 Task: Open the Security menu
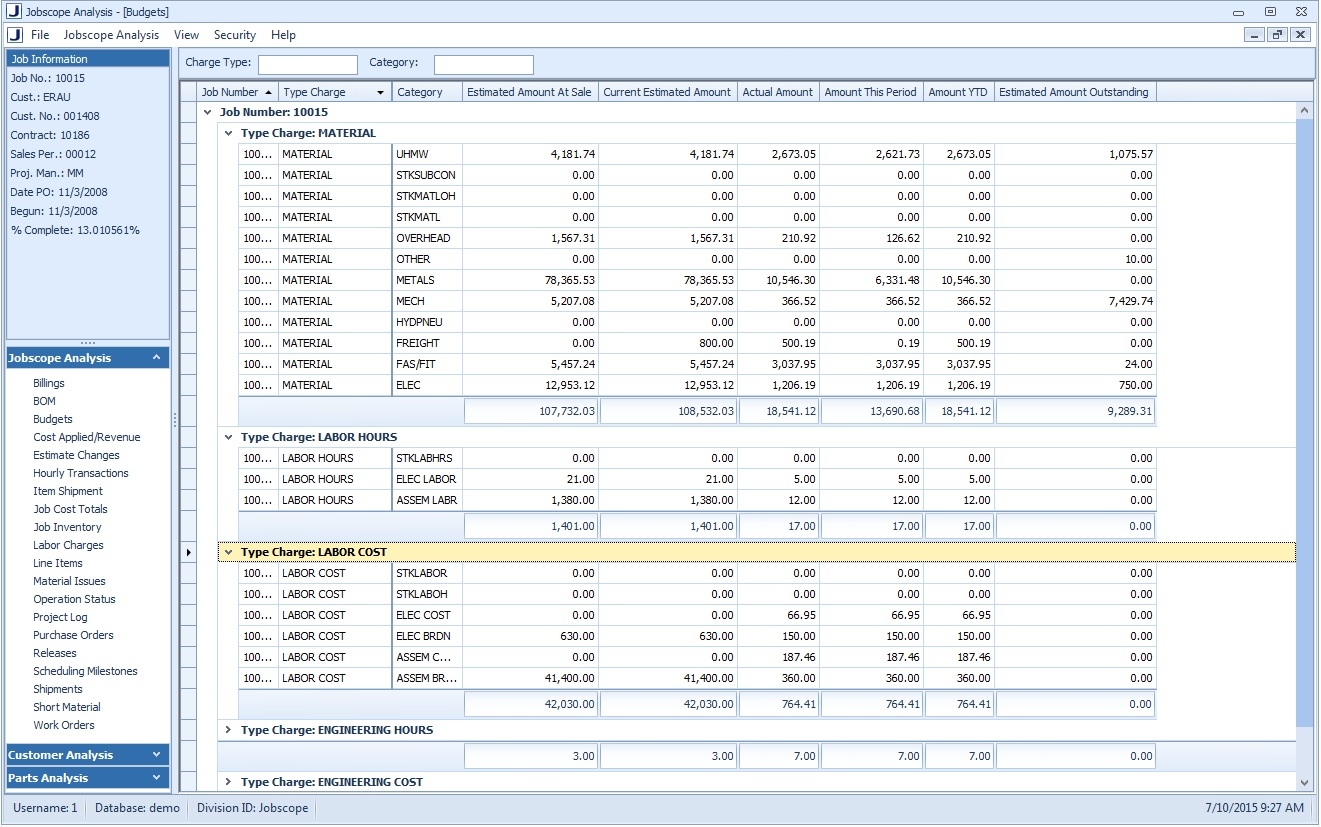(235, 35)
